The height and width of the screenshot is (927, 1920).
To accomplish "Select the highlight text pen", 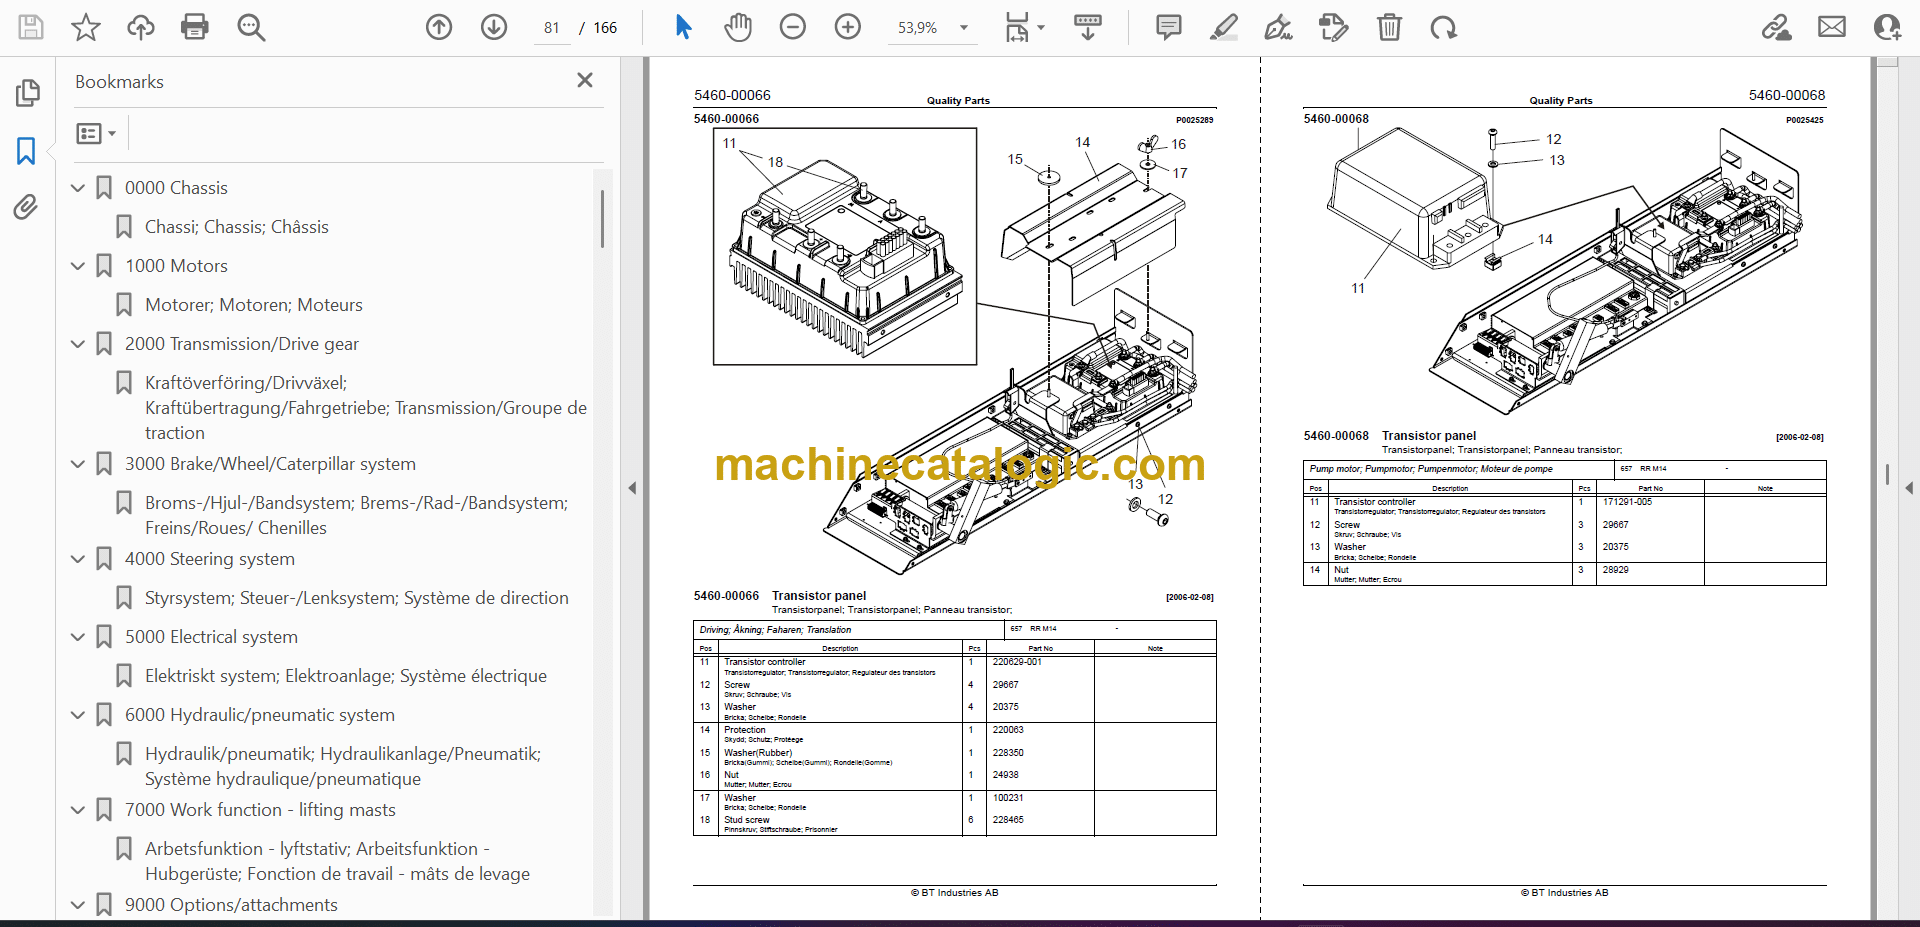I will pyautogui.click(x=1223, y=27).
